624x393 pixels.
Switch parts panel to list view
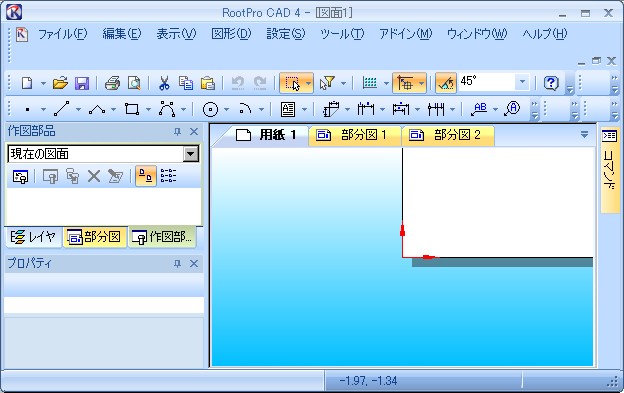pos(168,176)
